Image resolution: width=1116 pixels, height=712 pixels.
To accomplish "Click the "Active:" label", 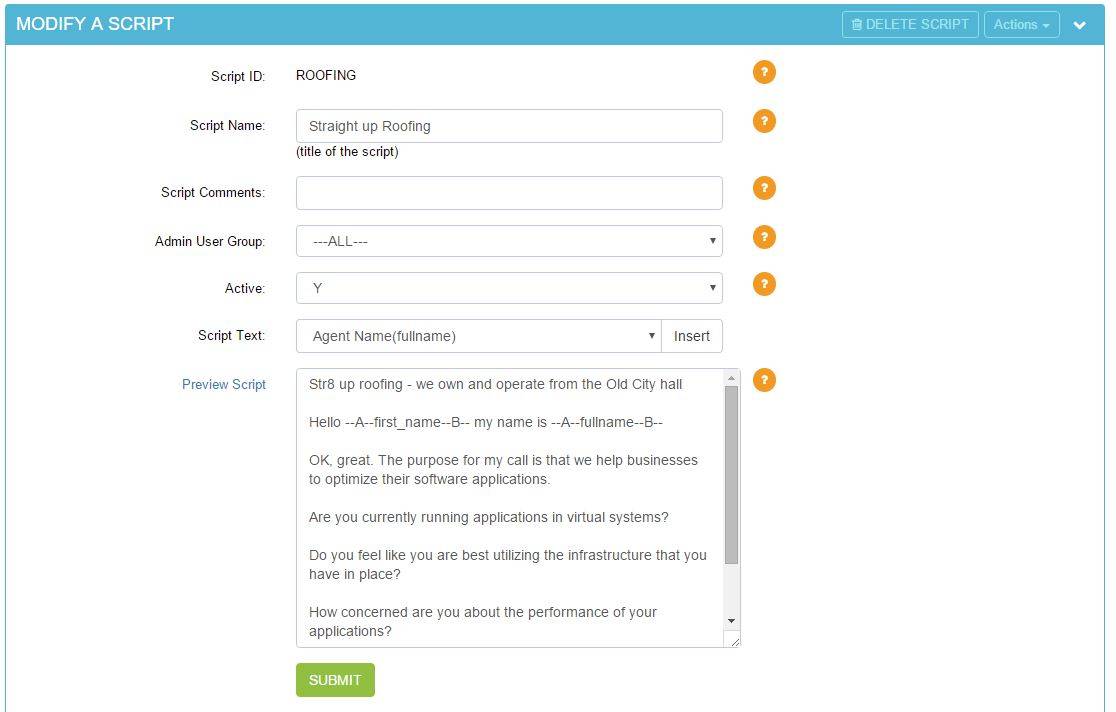I will tap(245, 288).
